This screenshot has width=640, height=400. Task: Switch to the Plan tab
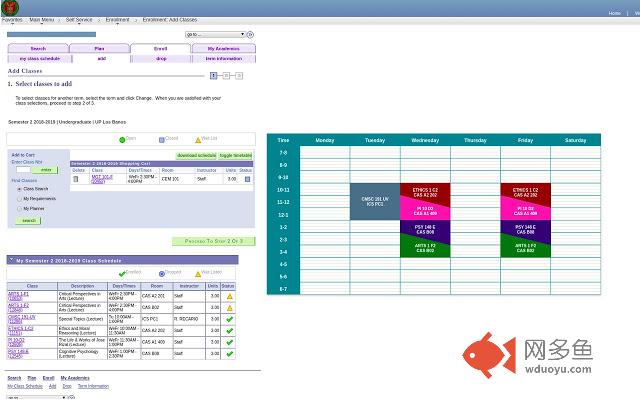point(99,49)
